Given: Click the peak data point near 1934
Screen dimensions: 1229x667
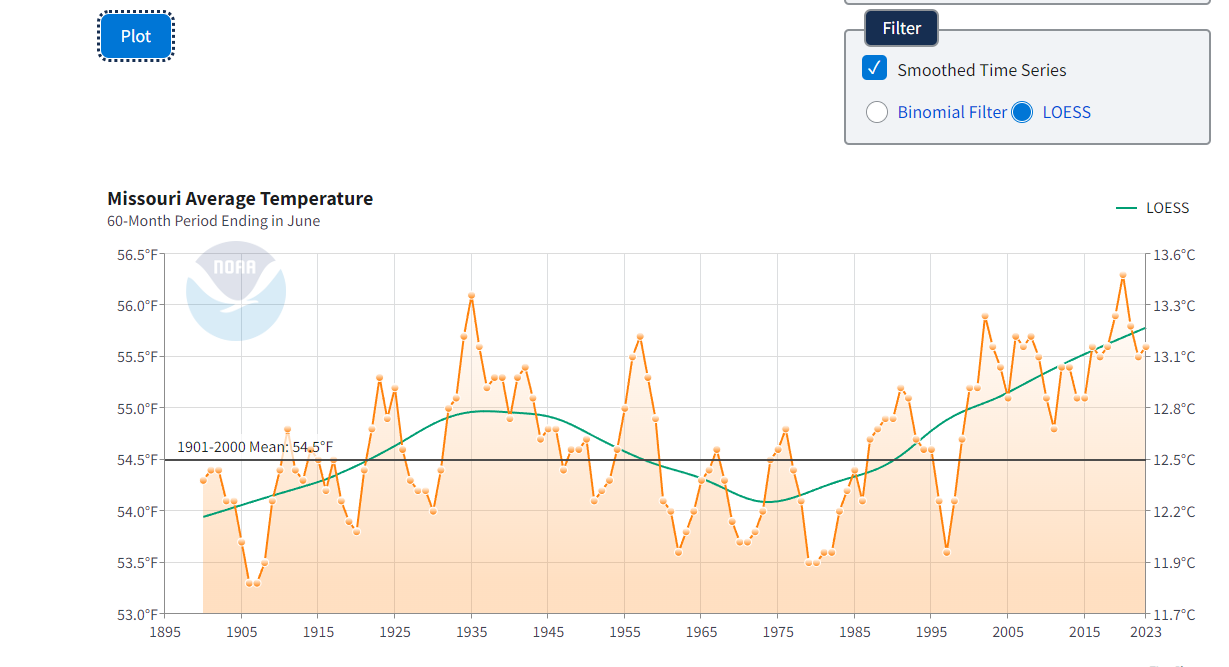Looking at the screenshot, I should tap(471, 296).
